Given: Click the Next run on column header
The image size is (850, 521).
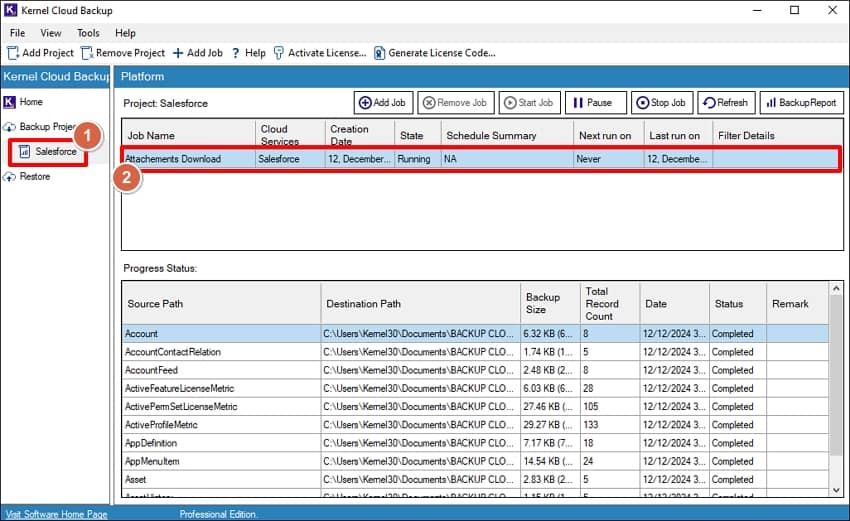Looking at the screenshot, I should [x=609, y=136].
